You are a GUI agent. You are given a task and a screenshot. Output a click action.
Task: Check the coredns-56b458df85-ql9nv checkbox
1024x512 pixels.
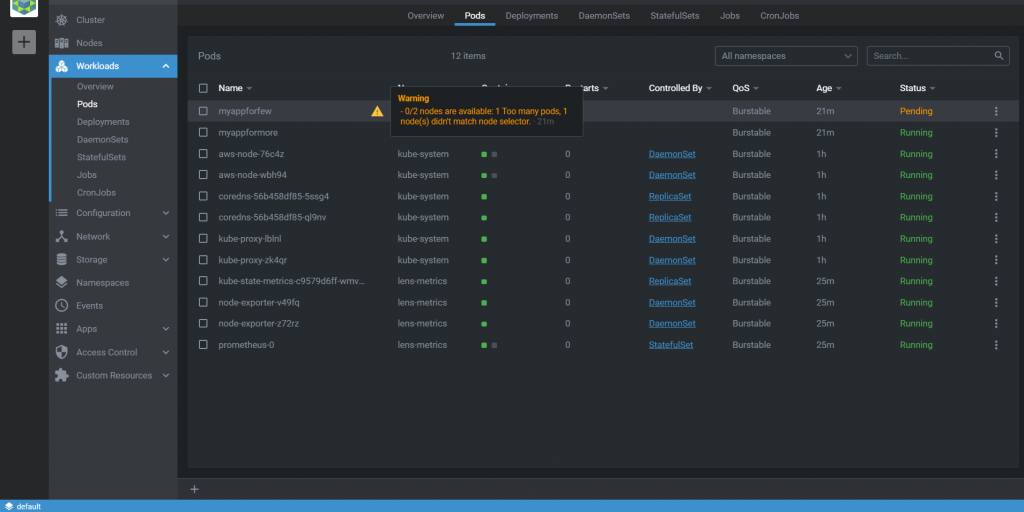[203, 217]
